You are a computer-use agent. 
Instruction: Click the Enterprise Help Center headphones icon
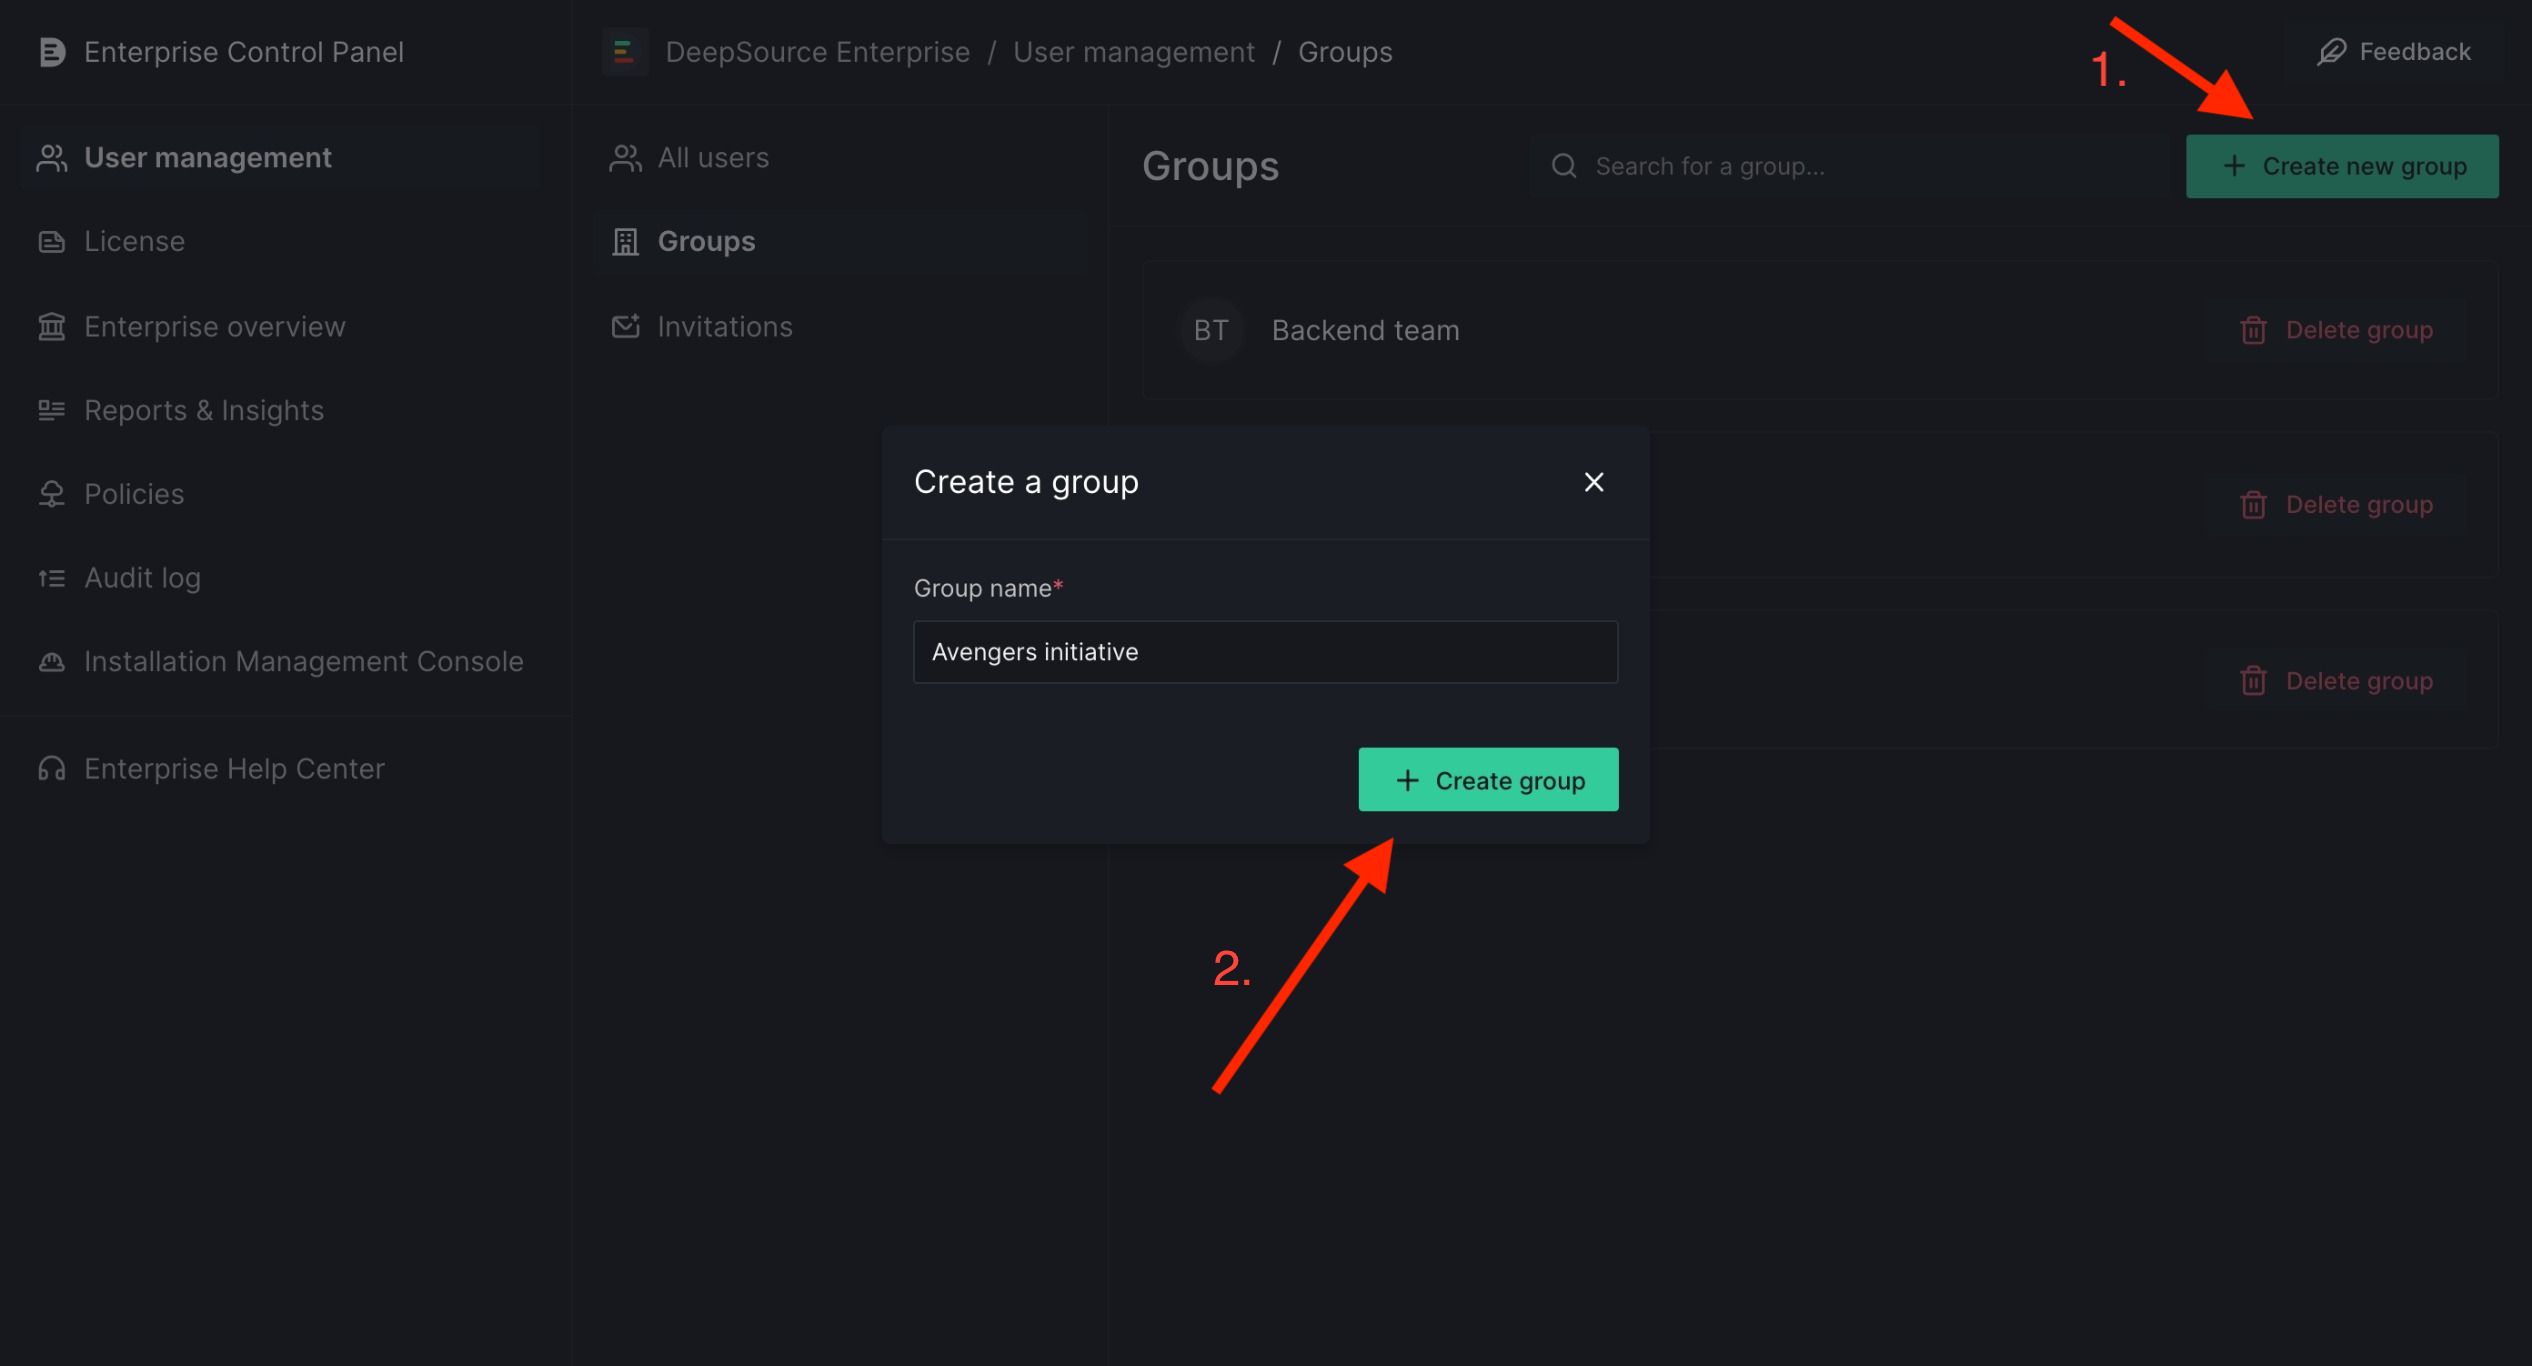point(51,768)
